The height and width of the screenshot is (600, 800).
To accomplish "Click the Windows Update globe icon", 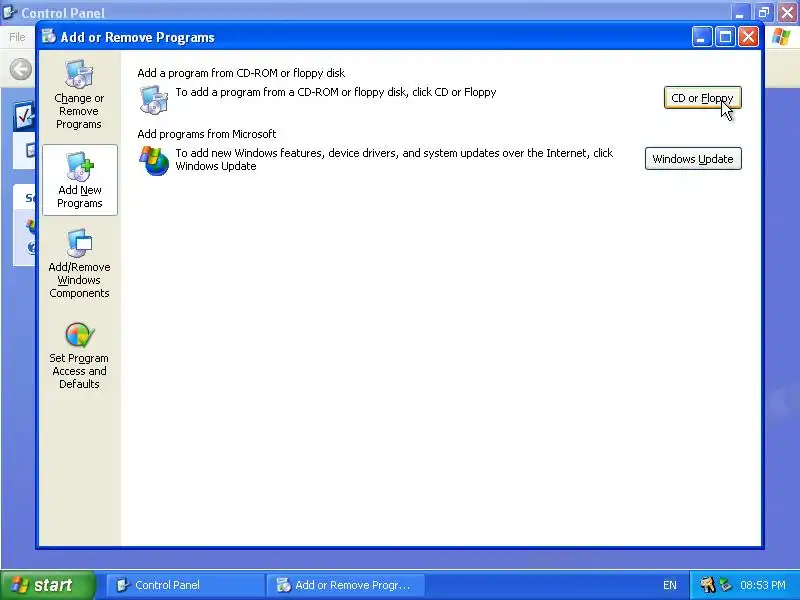I will (x=154, y=161).
